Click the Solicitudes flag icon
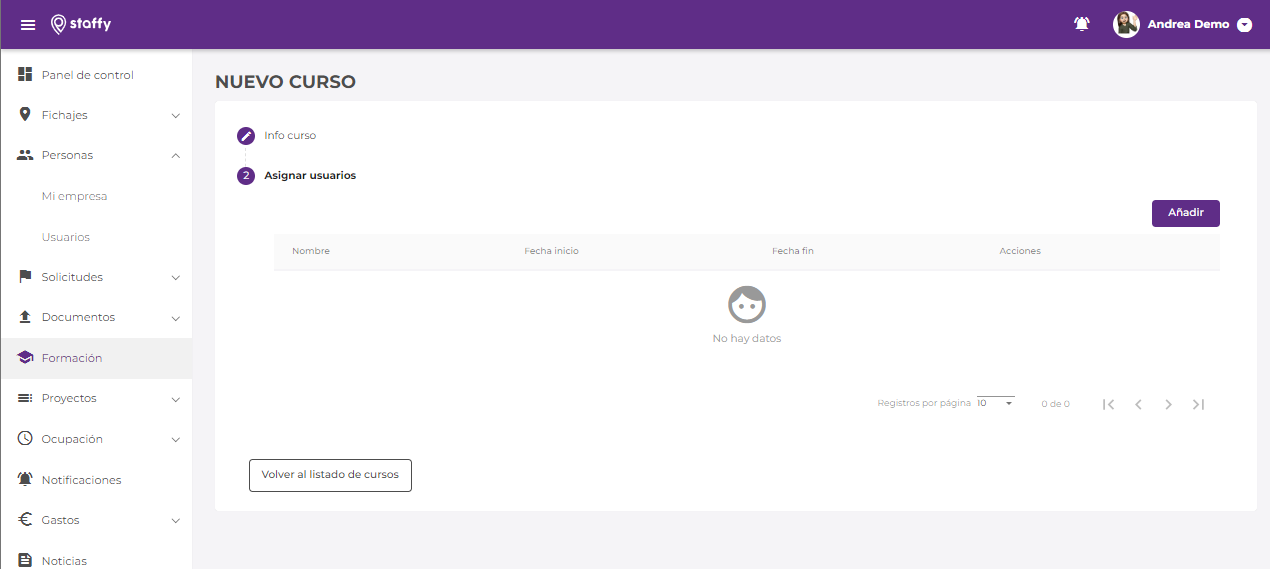Image resolution: width=1270 pixels, height=569 pixels. 25,277
